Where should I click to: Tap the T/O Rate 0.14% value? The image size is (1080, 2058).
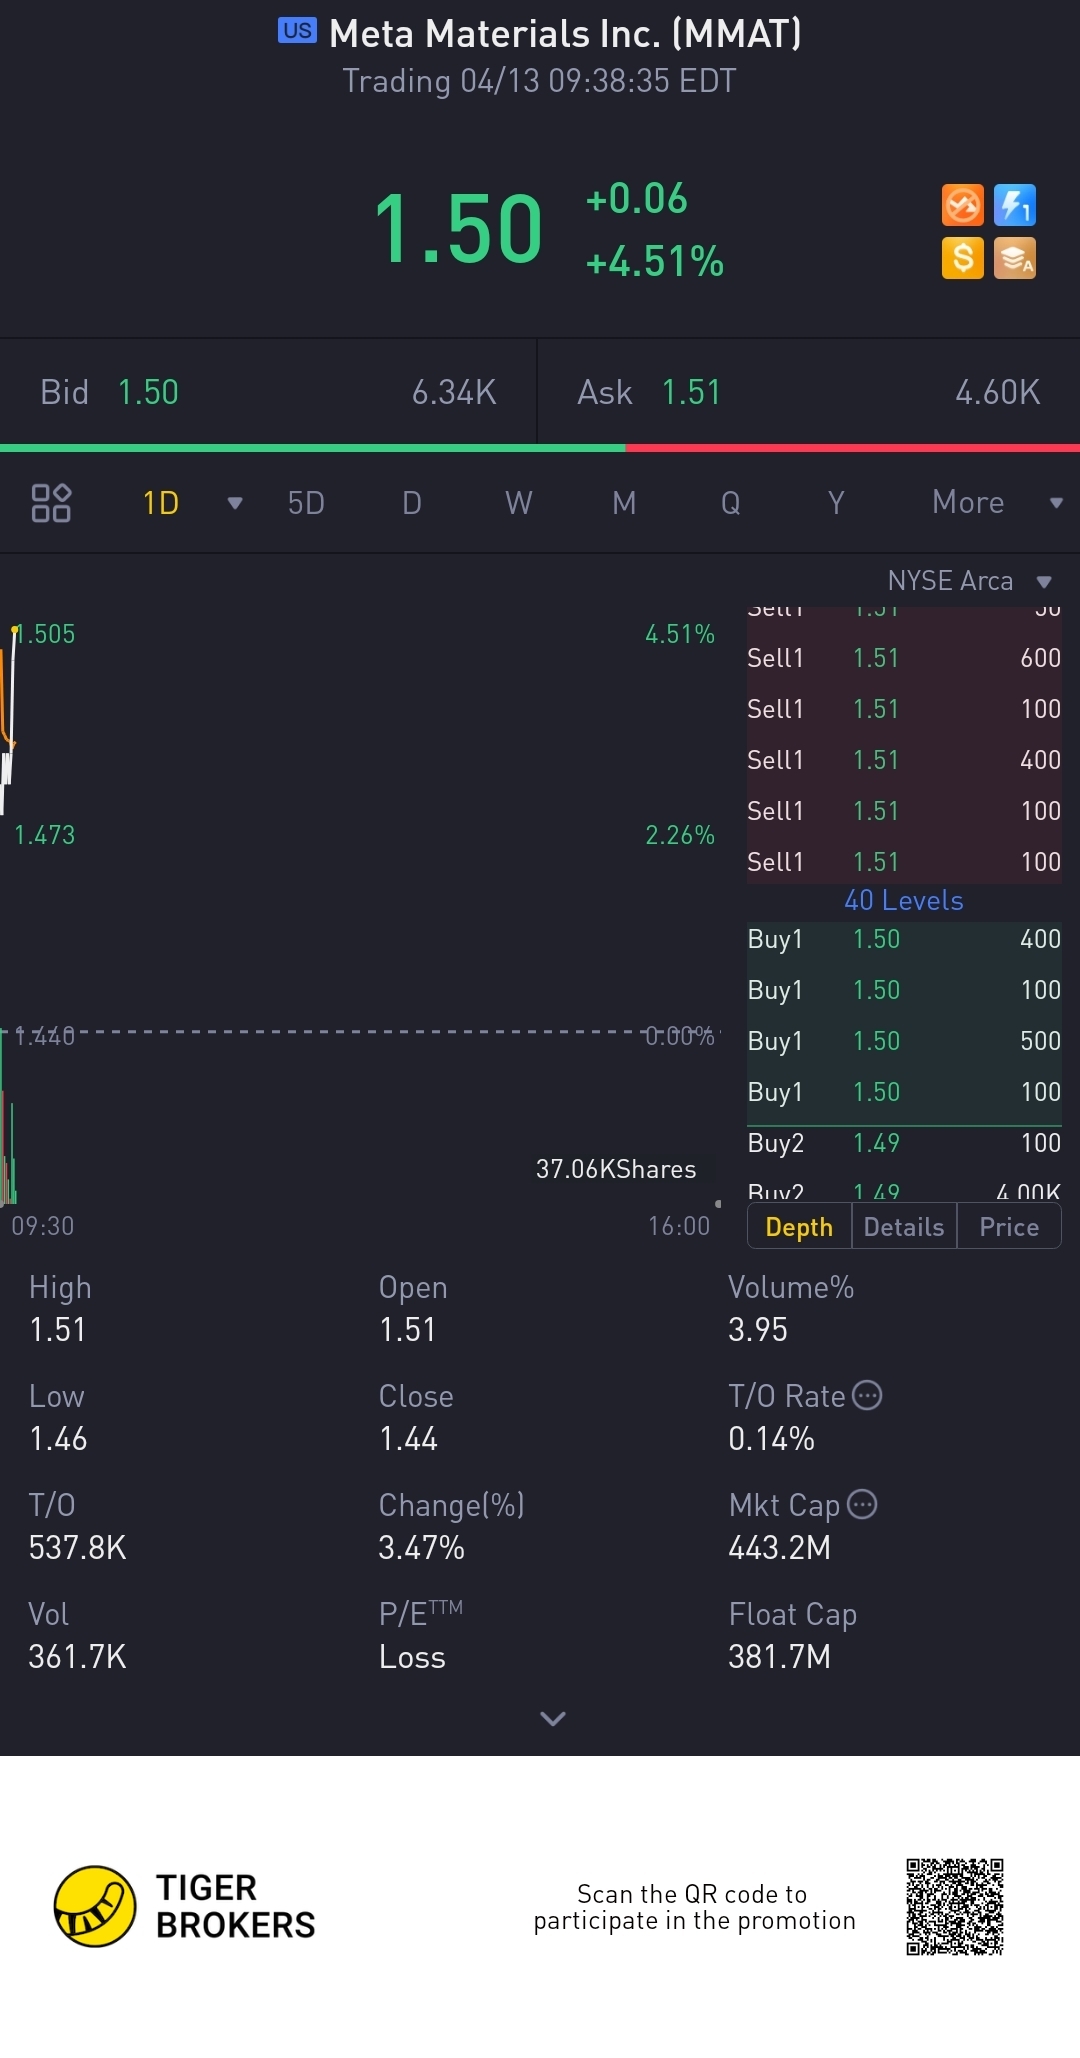tap(771, 1439)
